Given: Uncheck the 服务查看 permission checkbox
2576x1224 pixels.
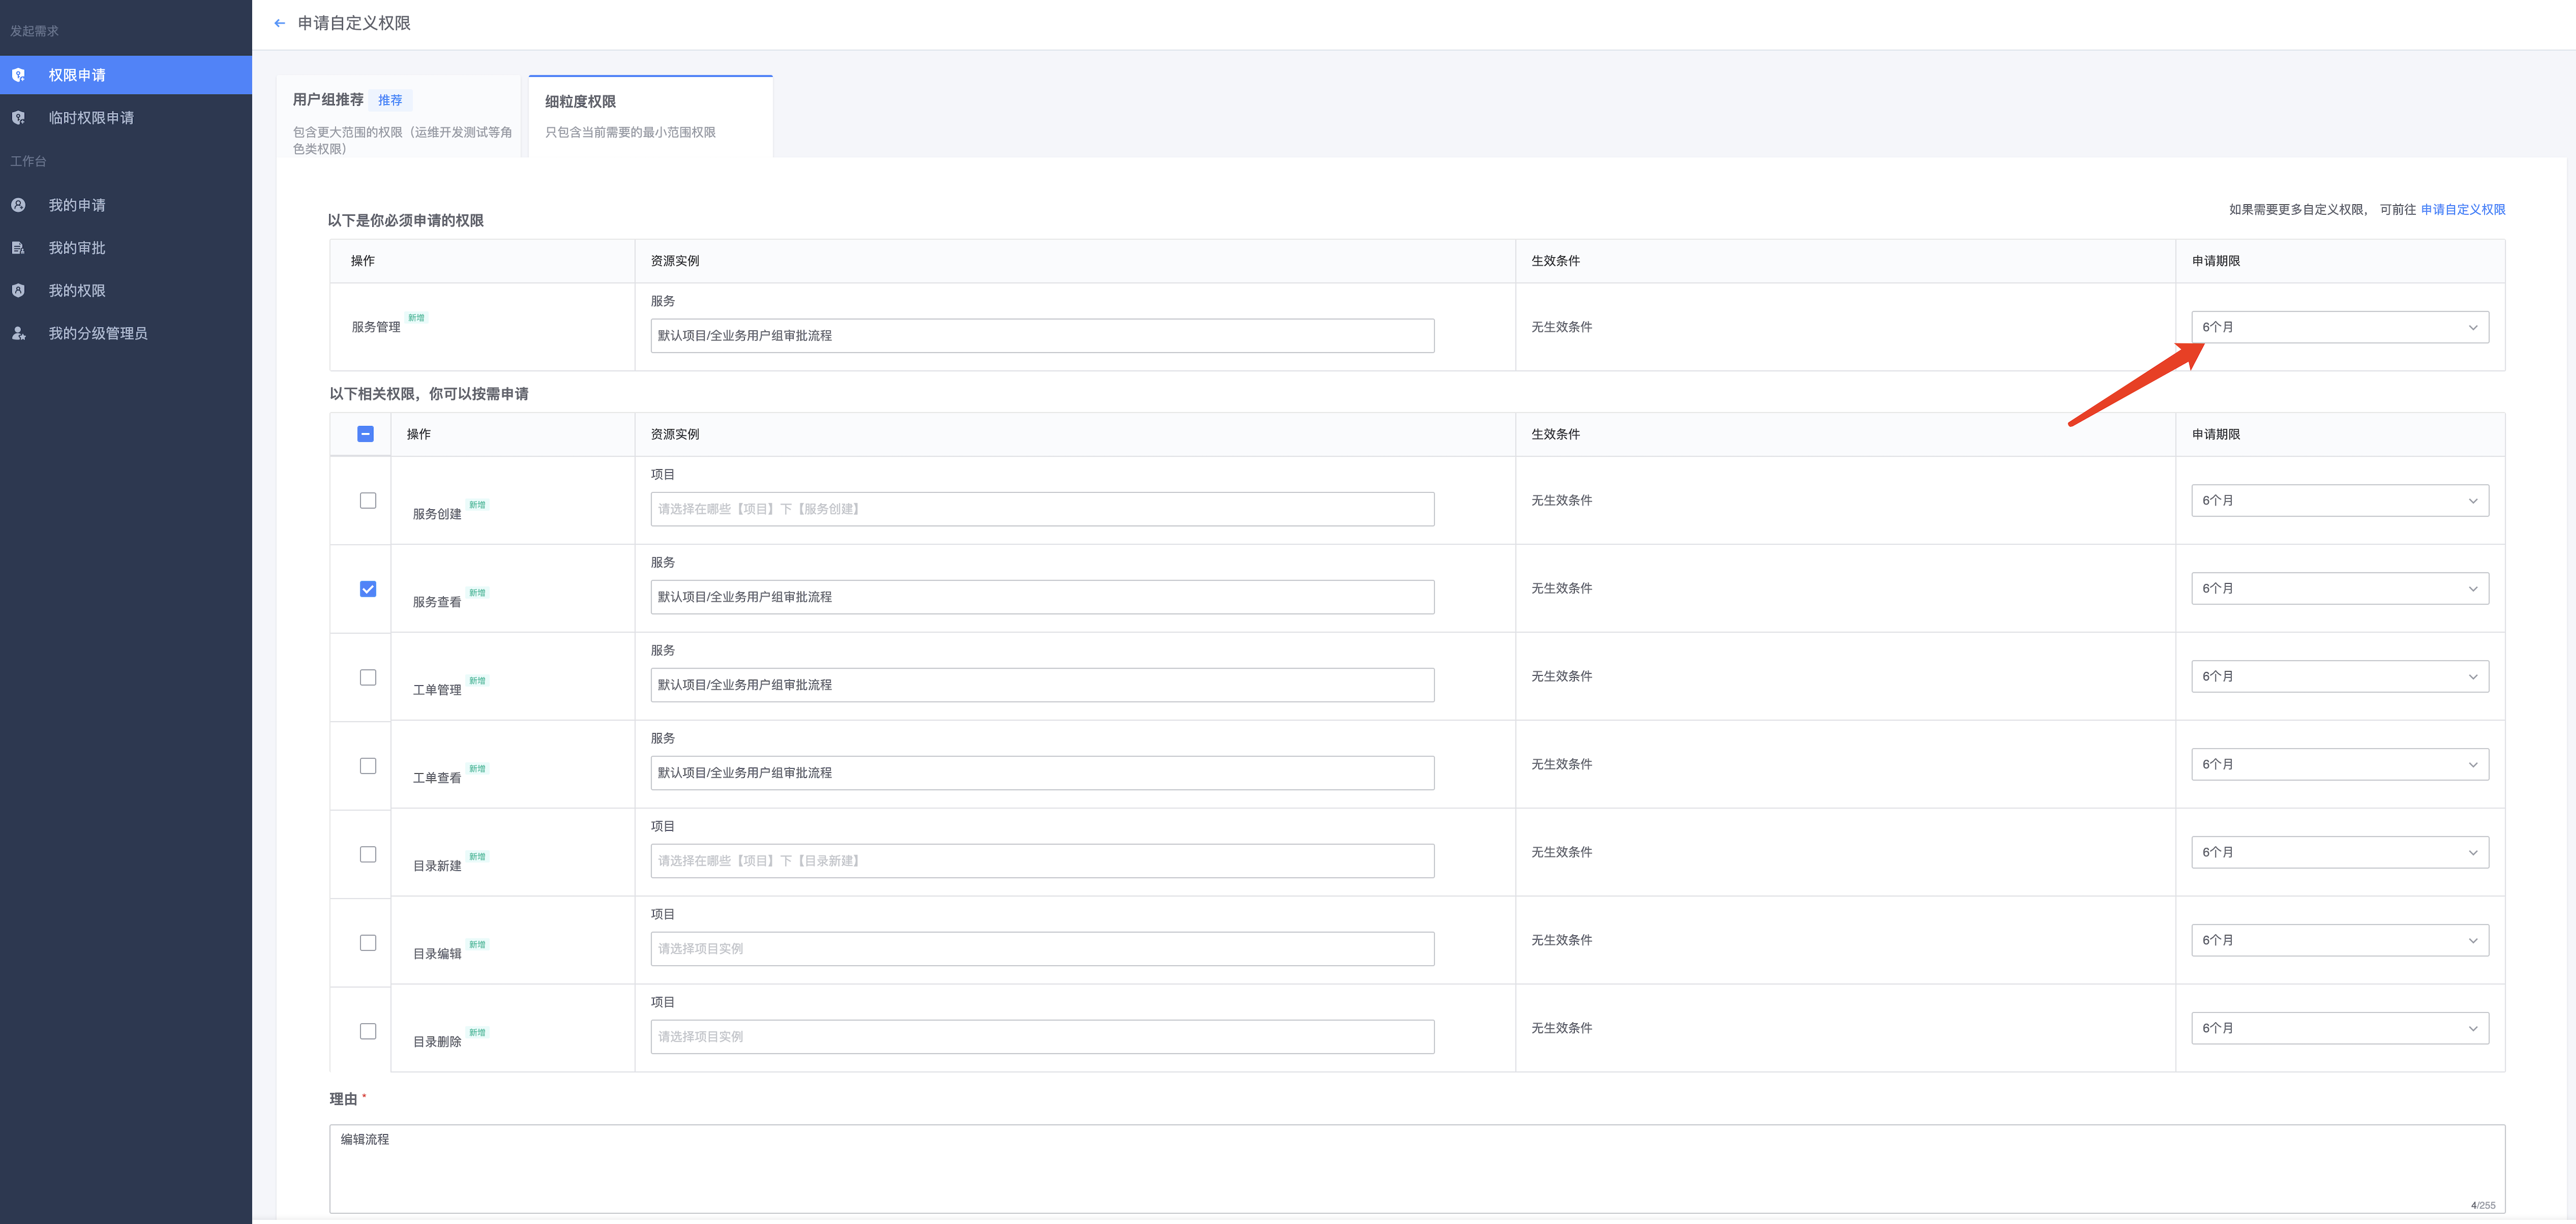Looking at the screenshot, I should 368,589.
